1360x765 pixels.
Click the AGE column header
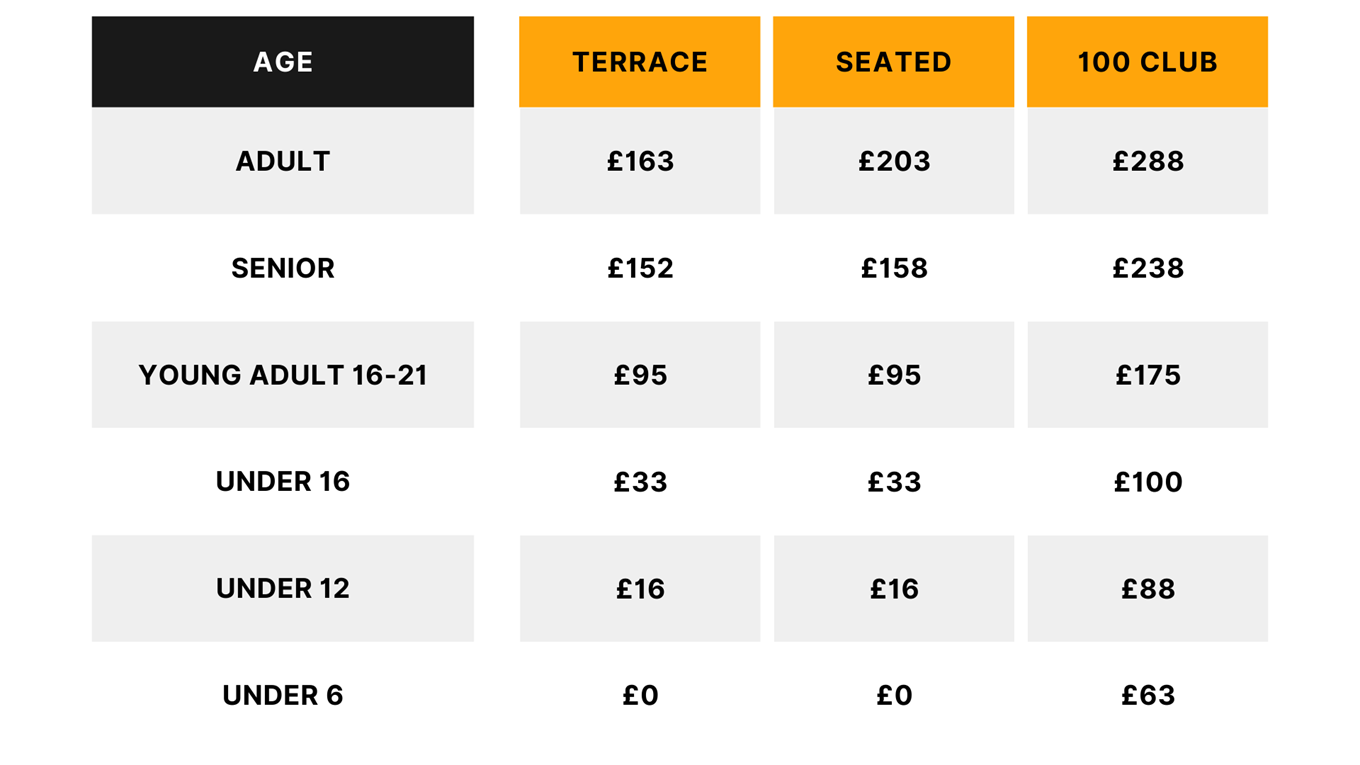(x=283, y=62)
